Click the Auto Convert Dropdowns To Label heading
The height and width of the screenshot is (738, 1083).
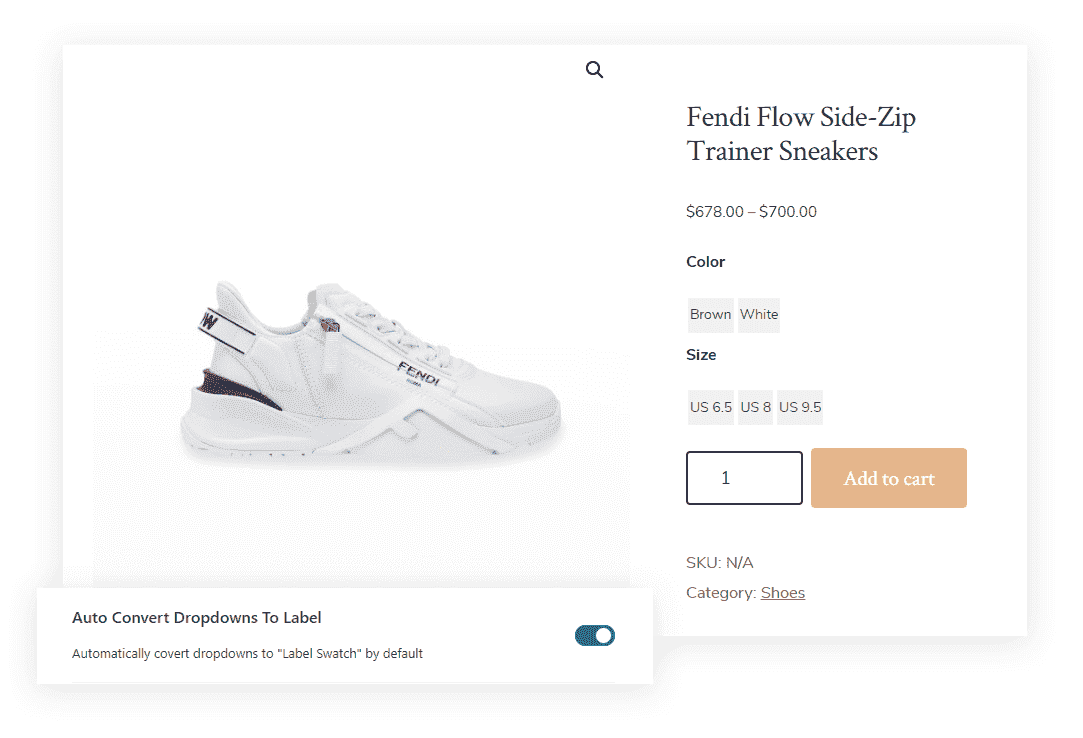tap(196, 618)
